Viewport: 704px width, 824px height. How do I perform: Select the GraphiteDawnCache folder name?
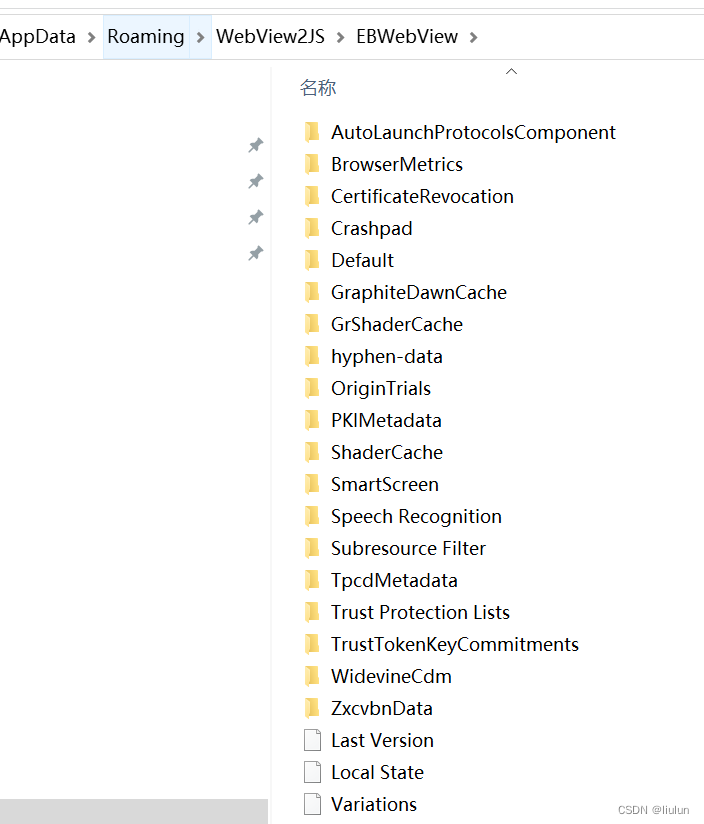coord(419,293)
